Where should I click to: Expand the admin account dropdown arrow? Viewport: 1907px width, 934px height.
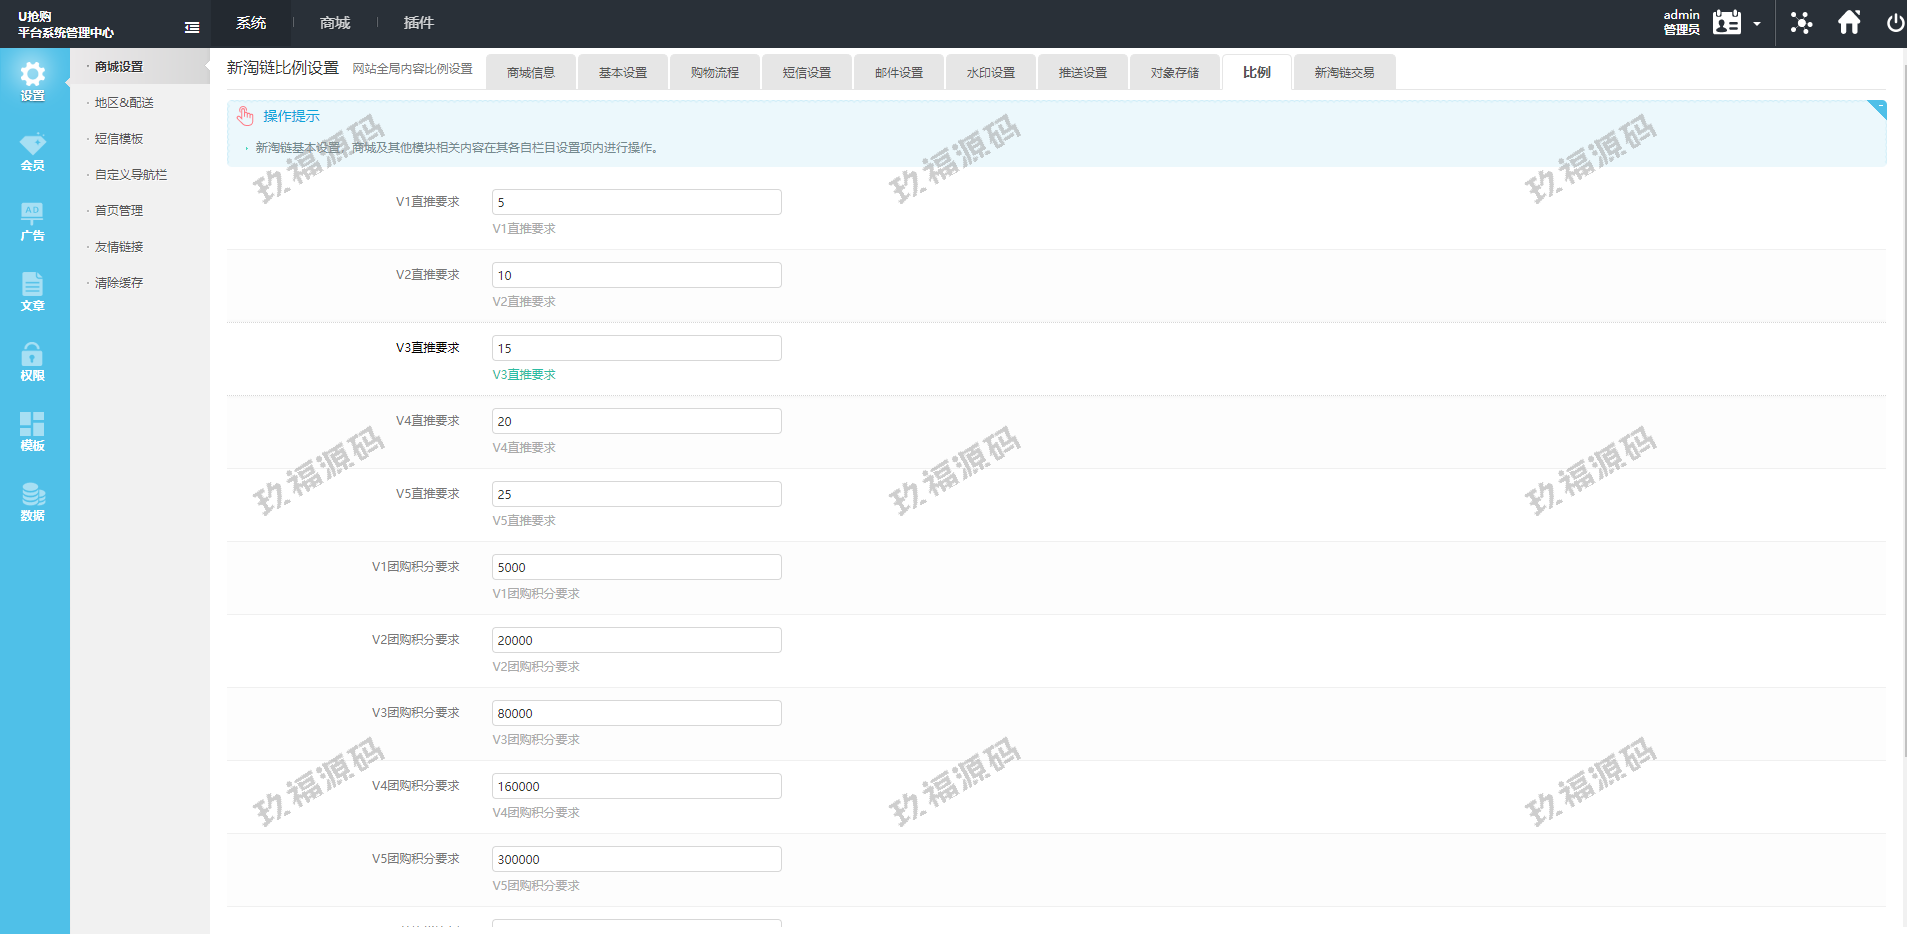[x=1757, y=24]
